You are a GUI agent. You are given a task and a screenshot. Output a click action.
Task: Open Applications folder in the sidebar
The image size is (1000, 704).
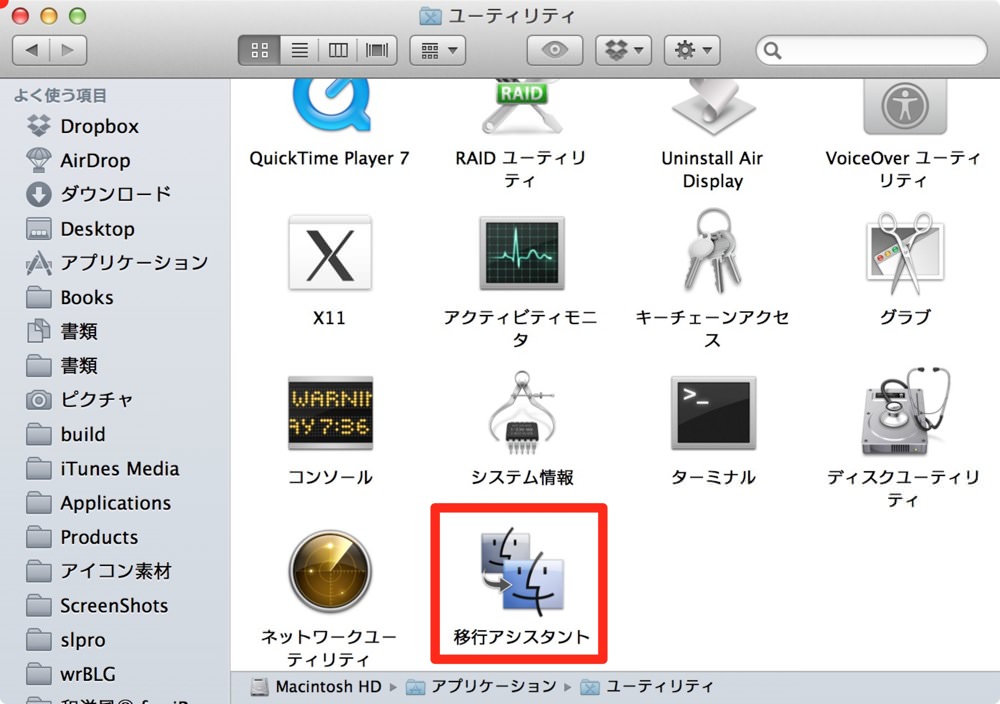115,503
